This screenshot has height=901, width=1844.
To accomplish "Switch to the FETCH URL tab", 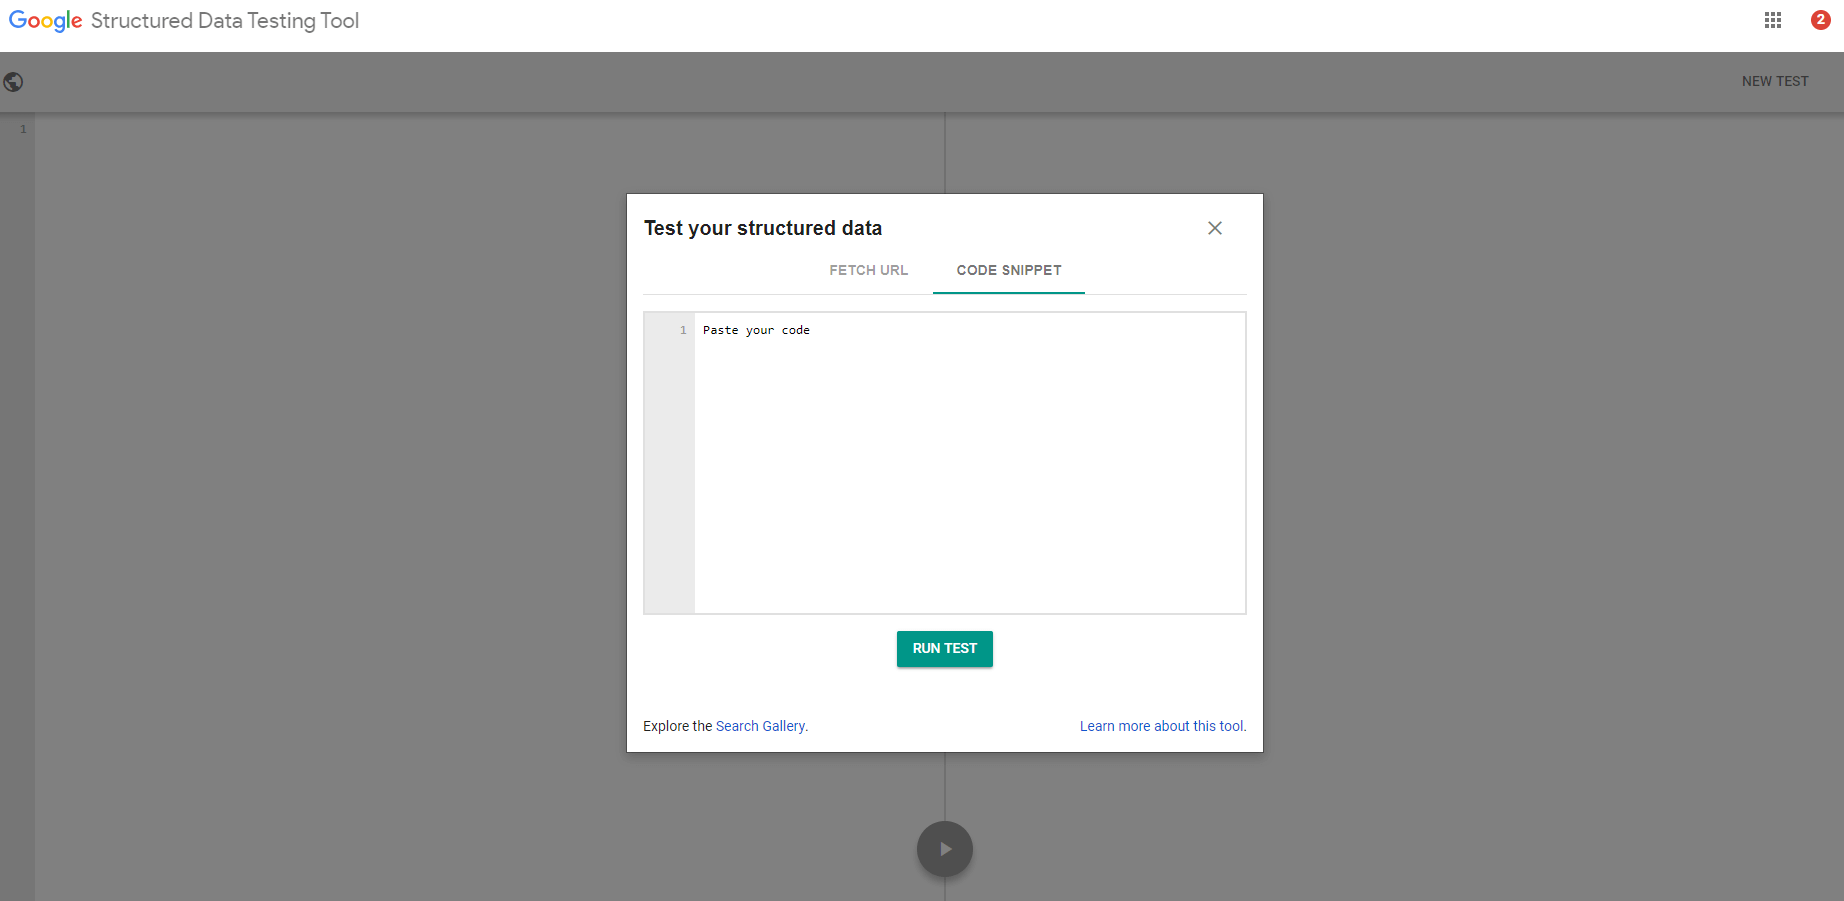I will (868, 270).
